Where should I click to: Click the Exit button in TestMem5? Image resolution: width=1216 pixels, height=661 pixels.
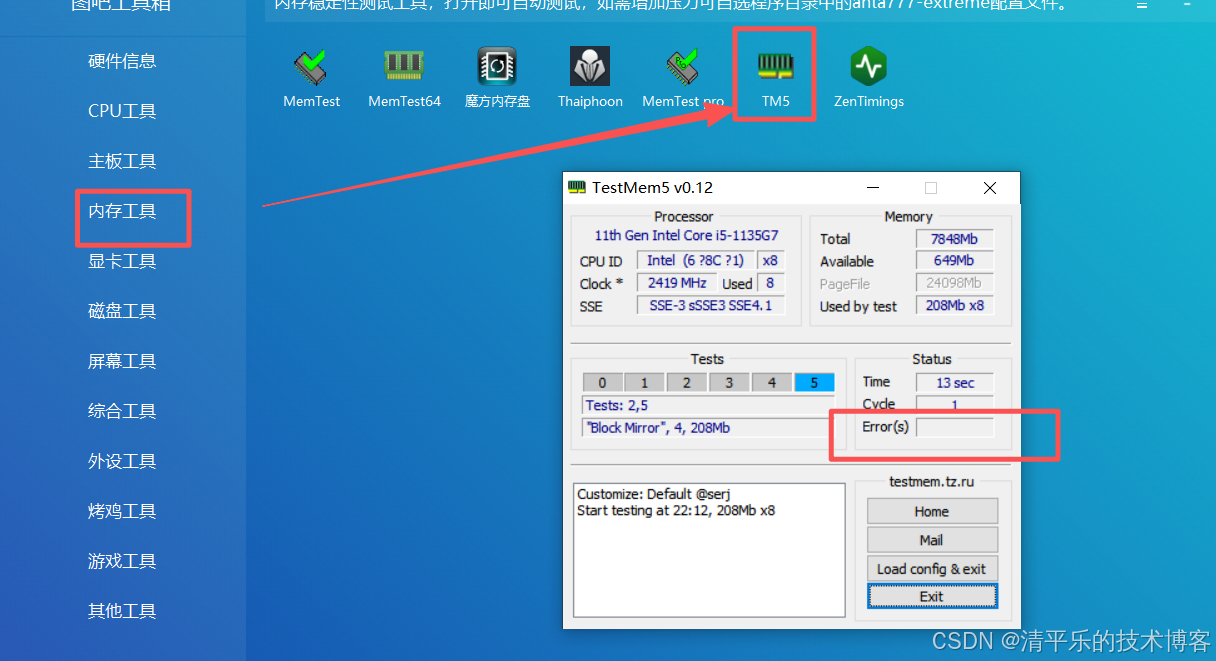[932, 596]
